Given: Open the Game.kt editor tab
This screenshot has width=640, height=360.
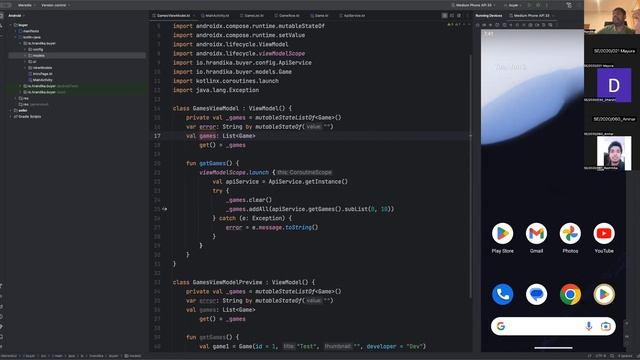Looking at the screenshot, I should pos(320,16).
